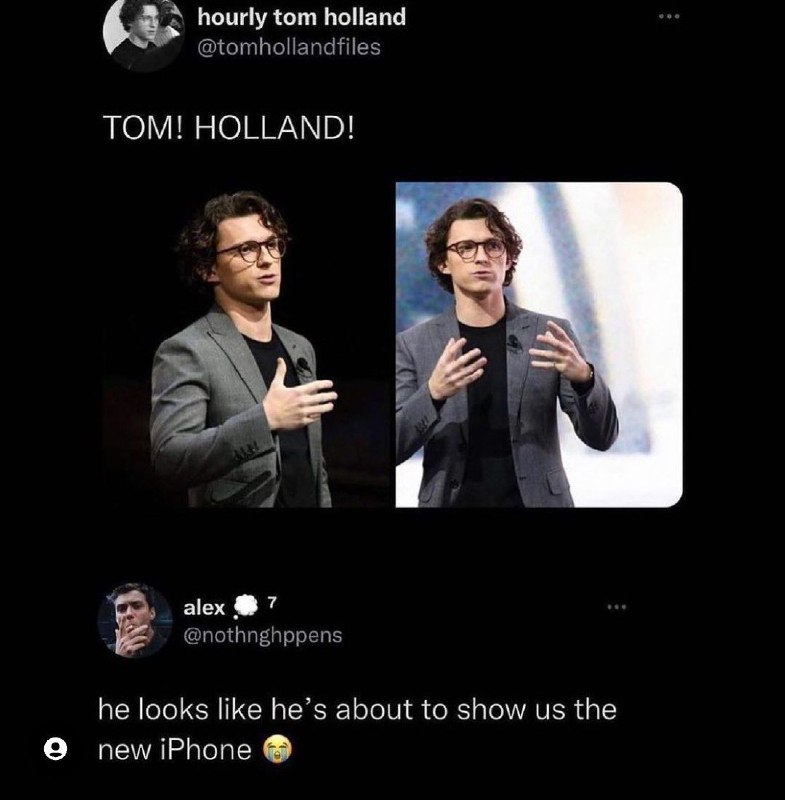Click the thought bubble emoji beside alex

point(245,607)
